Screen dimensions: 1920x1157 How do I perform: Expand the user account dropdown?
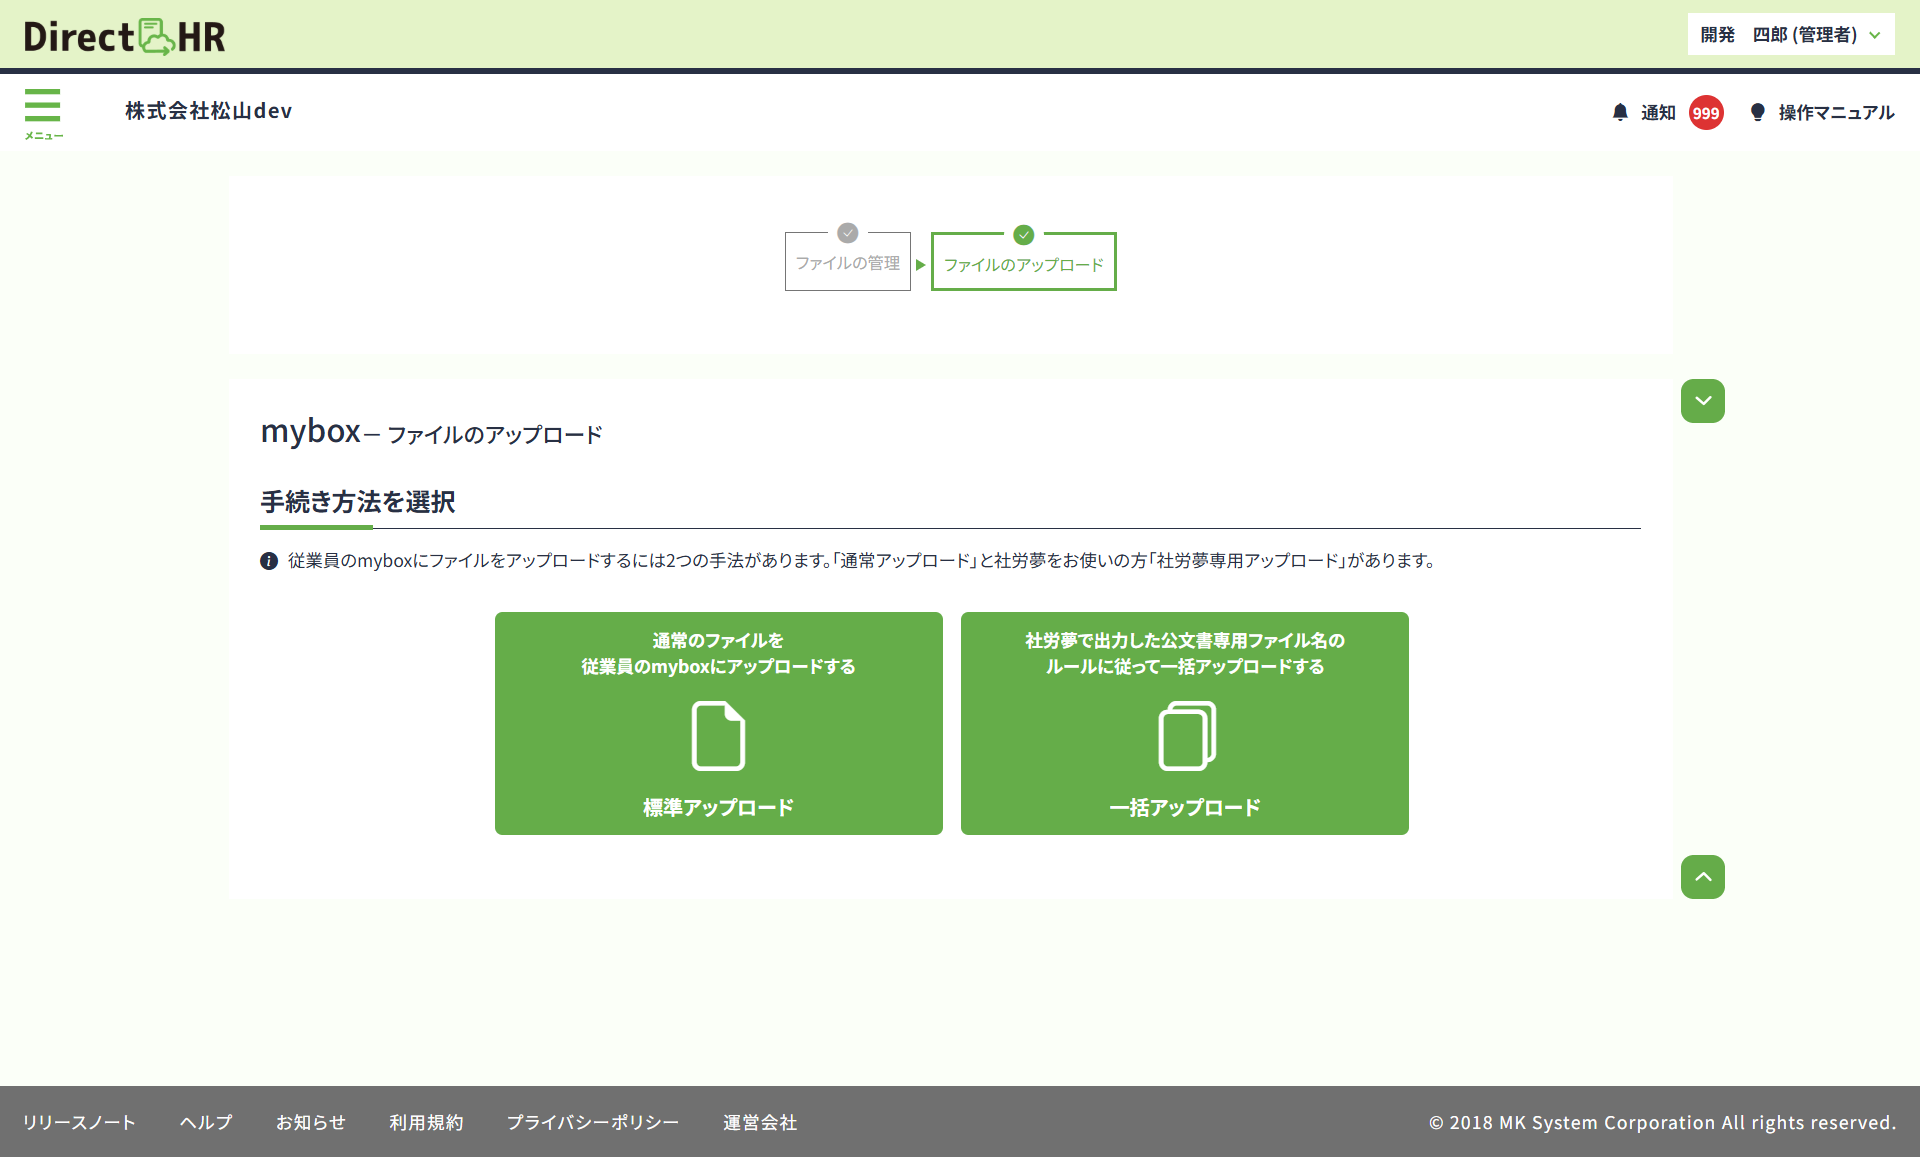[x=1790, y=35]
